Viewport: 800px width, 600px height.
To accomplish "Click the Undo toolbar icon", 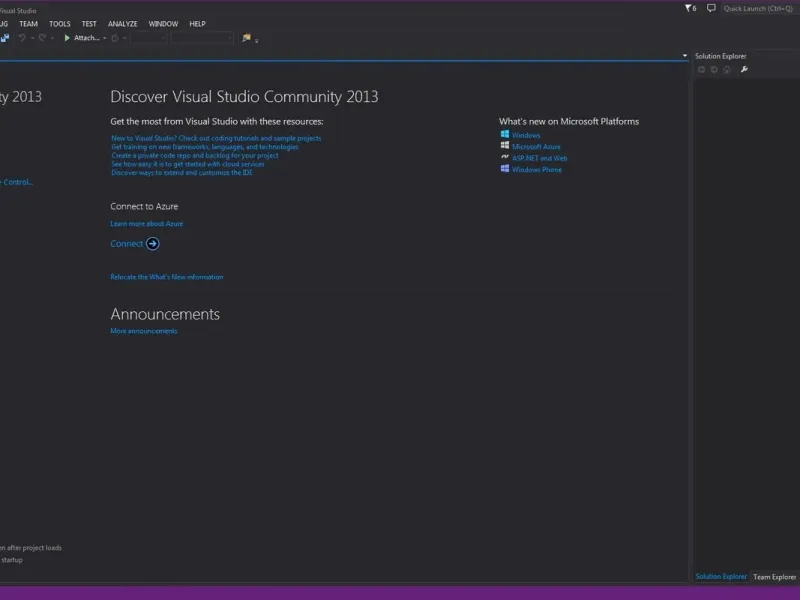I will 22,38.
